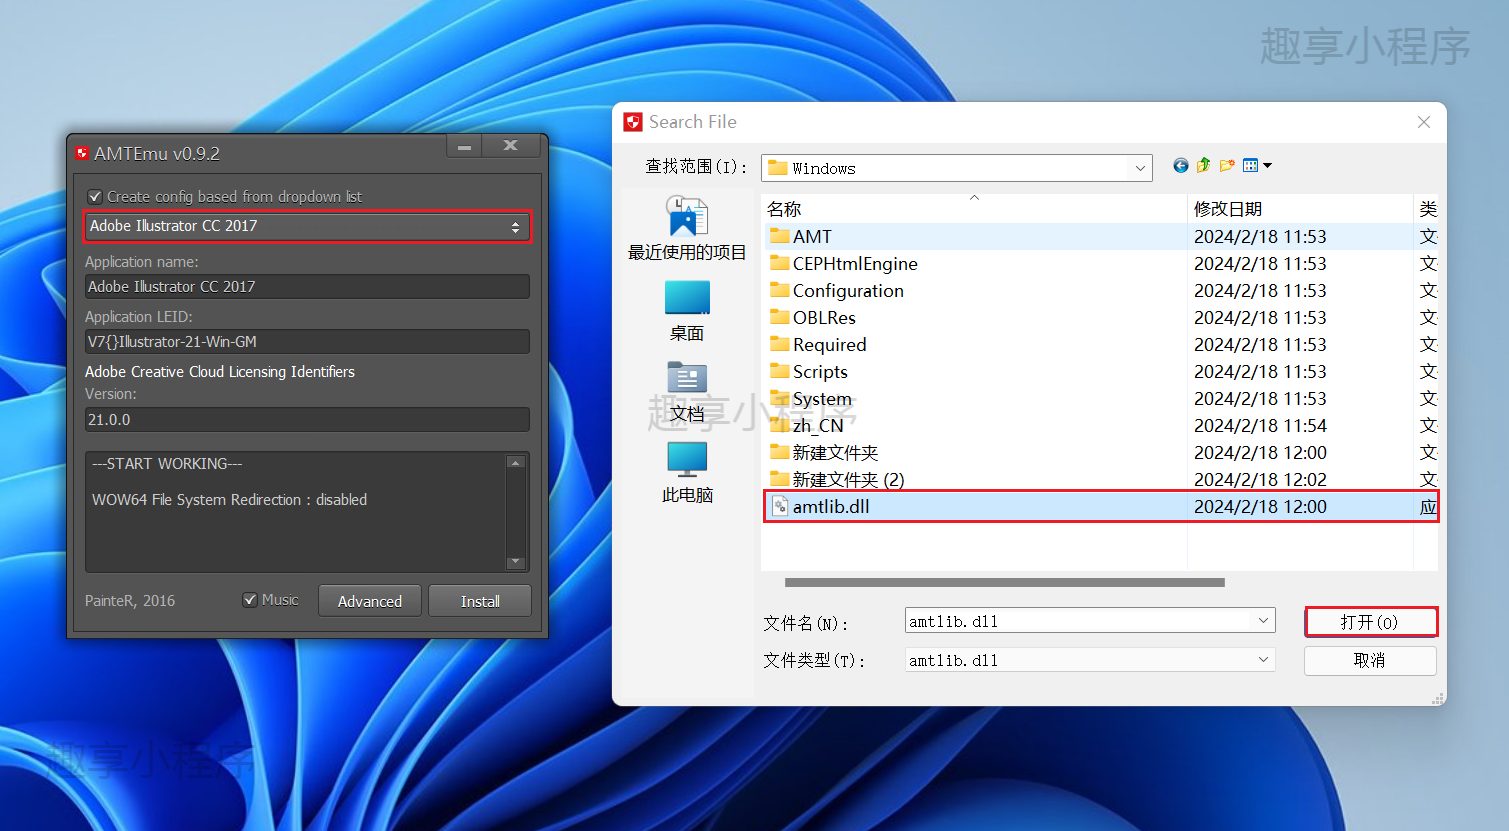
Task: Select the Scripts folder
Action: 808,372
